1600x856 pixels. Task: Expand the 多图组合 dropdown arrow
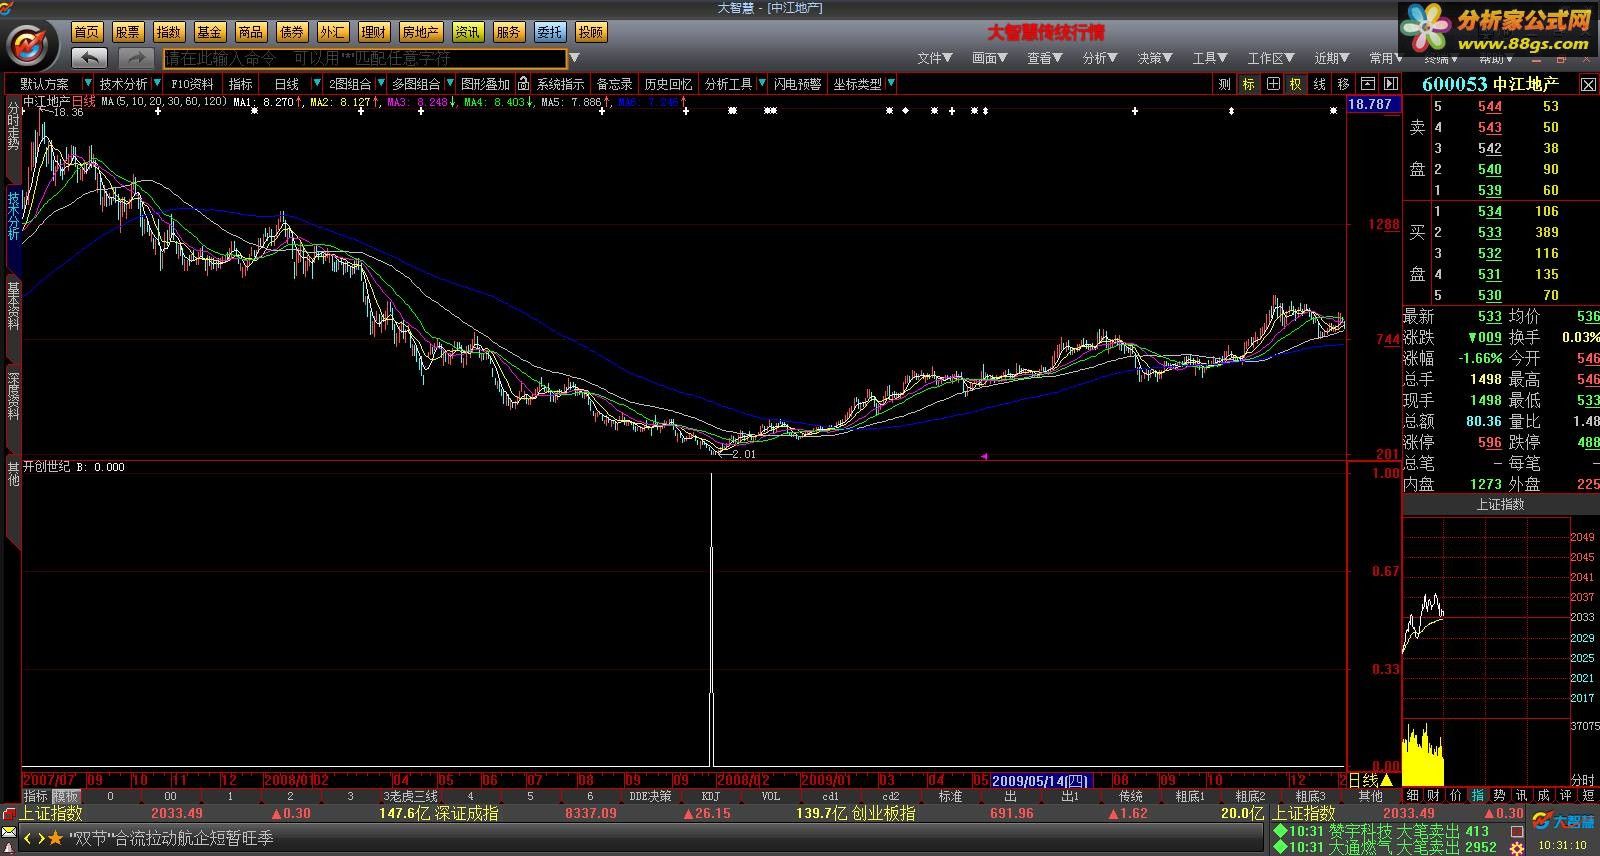click(x=449, y=84)
